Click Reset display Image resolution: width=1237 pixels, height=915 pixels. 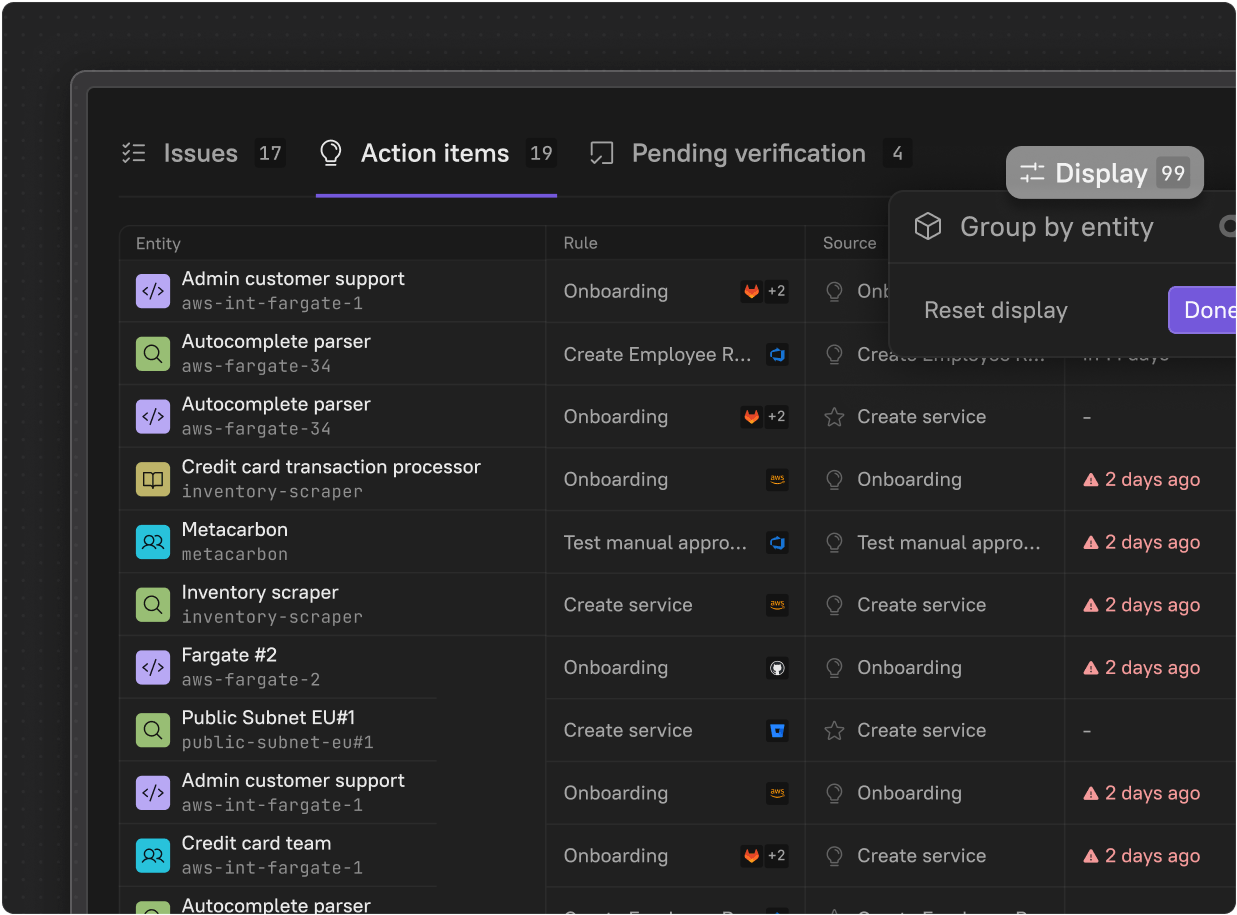coord(996,310)
